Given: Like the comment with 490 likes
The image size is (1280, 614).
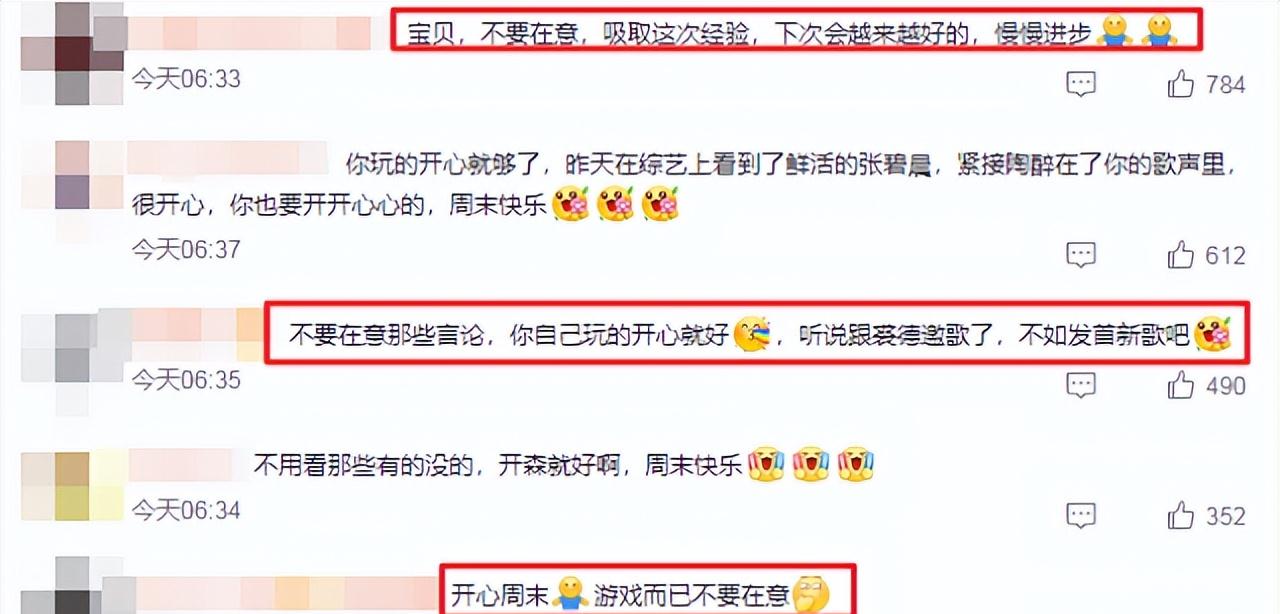Looking at the screenshot, I should click(1181, 384).
